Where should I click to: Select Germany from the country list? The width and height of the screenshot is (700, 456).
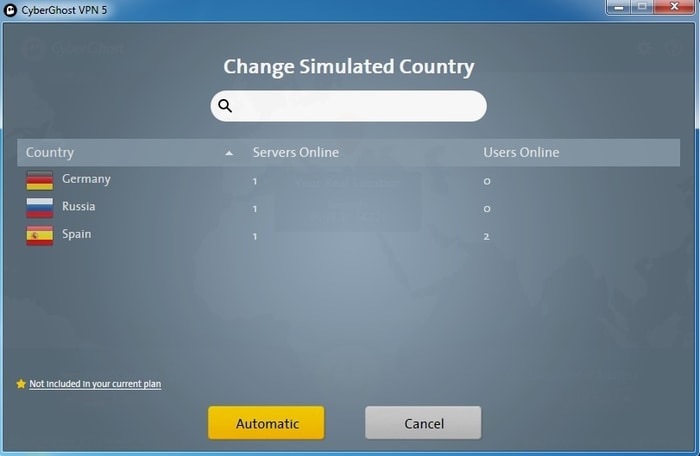click(348, 181)
